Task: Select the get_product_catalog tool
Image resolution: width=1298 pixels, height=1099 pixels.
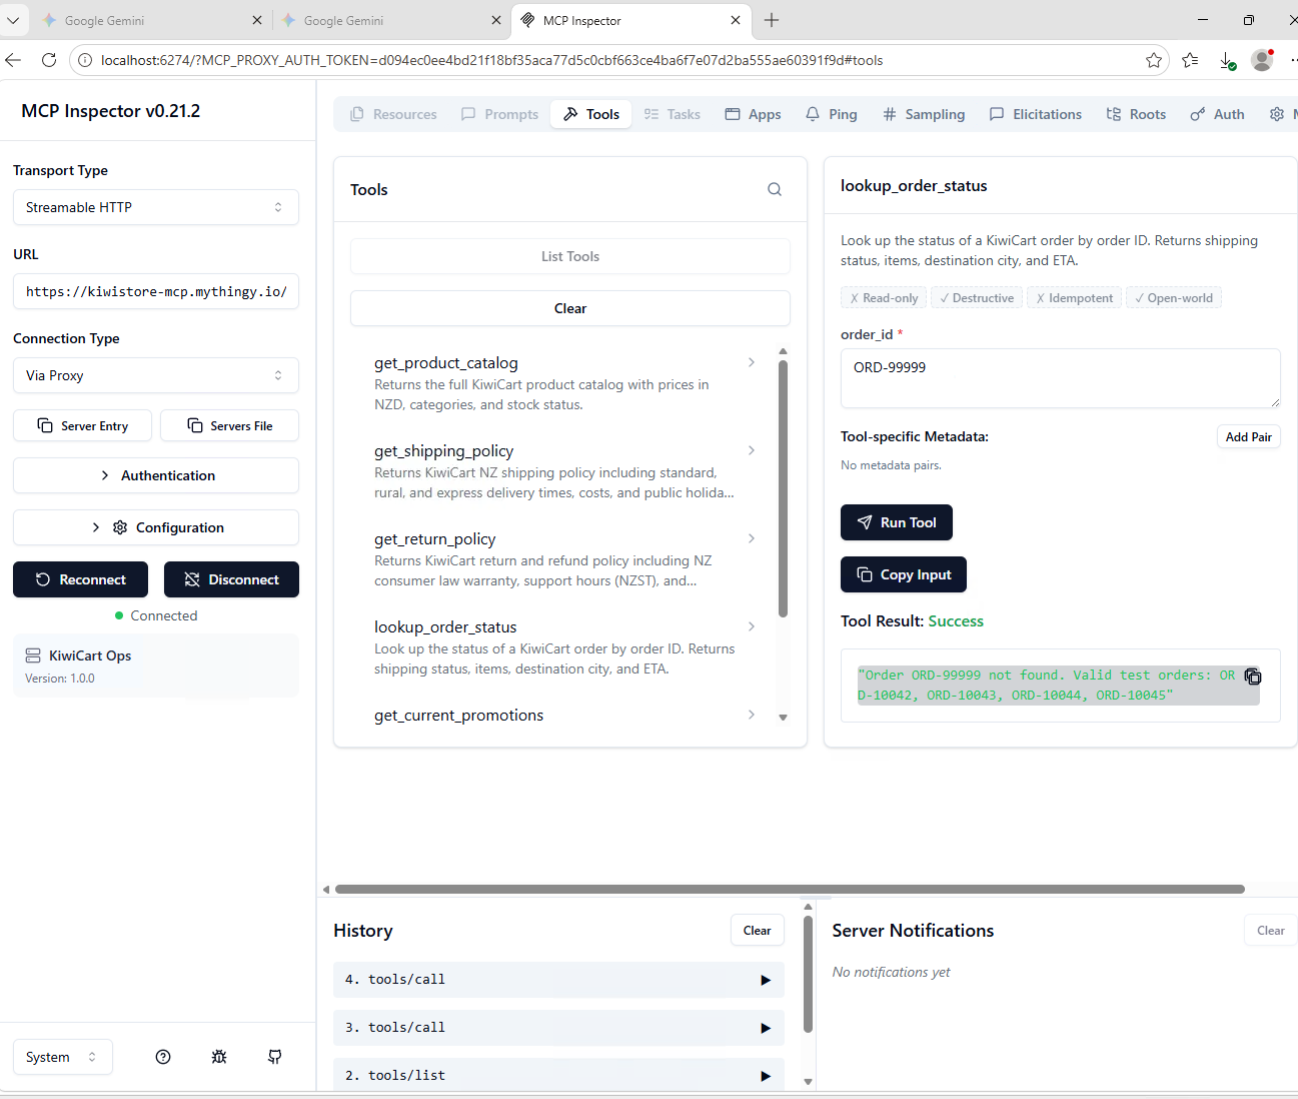Action: pos(564,383)
